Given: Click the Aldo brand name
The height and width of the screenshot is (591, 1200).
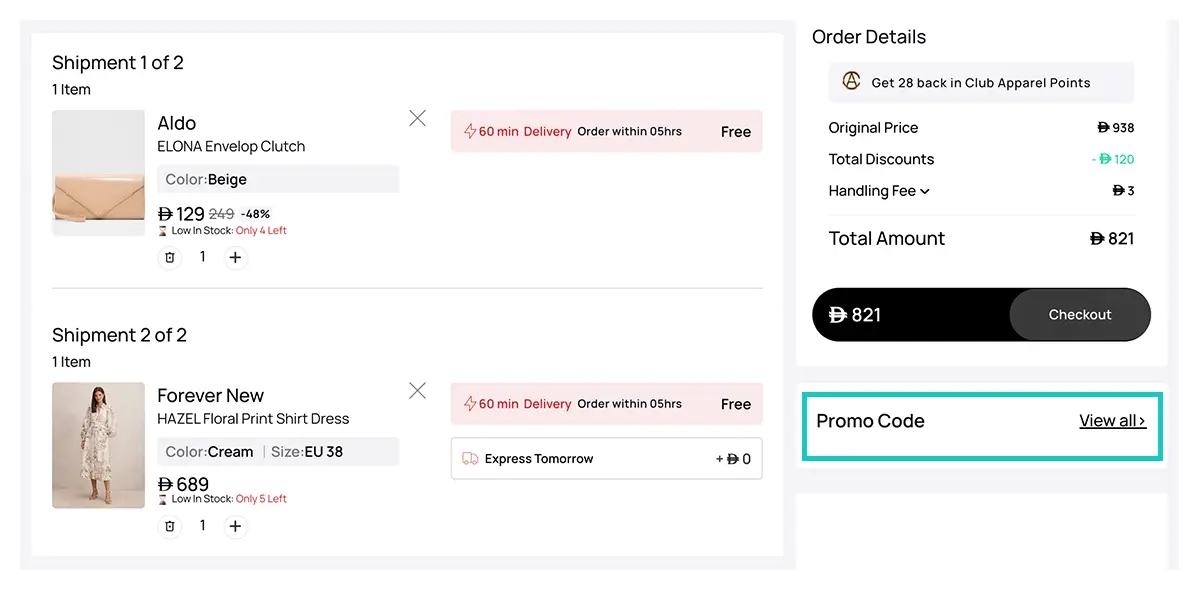Looking at the screenshot, I should [177, 123].
